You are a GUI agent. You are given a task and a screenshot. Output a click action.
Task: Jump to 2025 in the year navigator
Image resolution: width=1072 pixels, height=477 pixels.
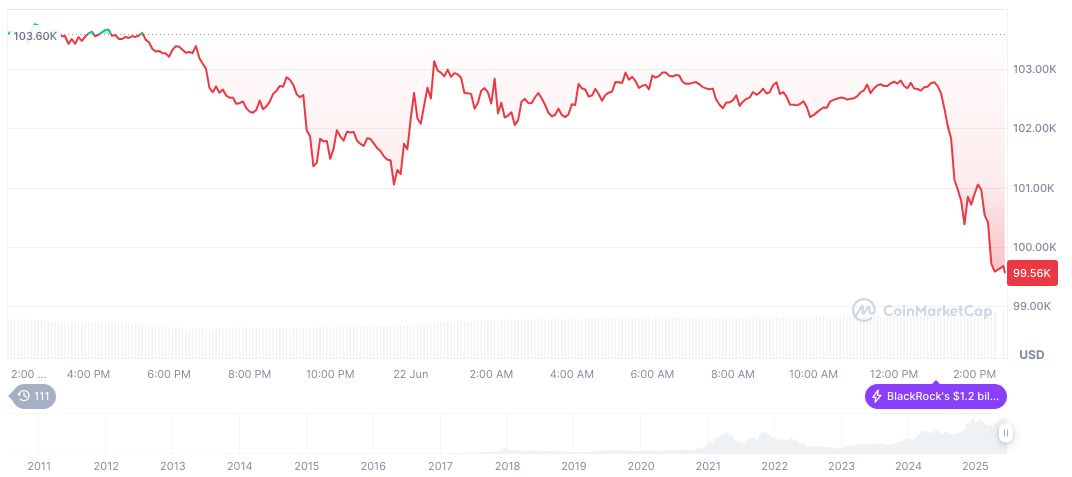coord(975,466)
